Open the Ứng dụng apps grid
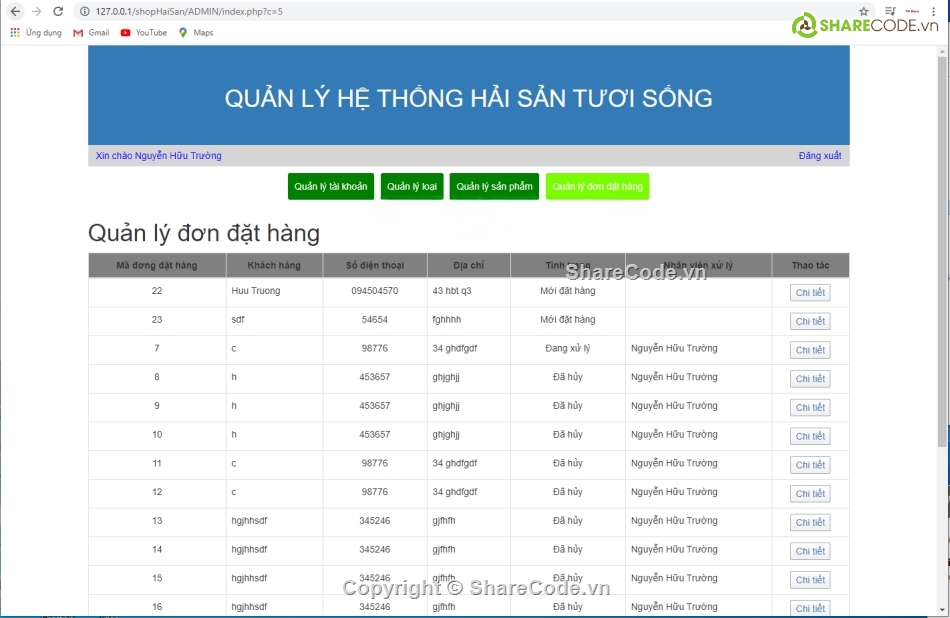Screen dimensions: 950x618 pyautogui.click(x=36, y=33)
